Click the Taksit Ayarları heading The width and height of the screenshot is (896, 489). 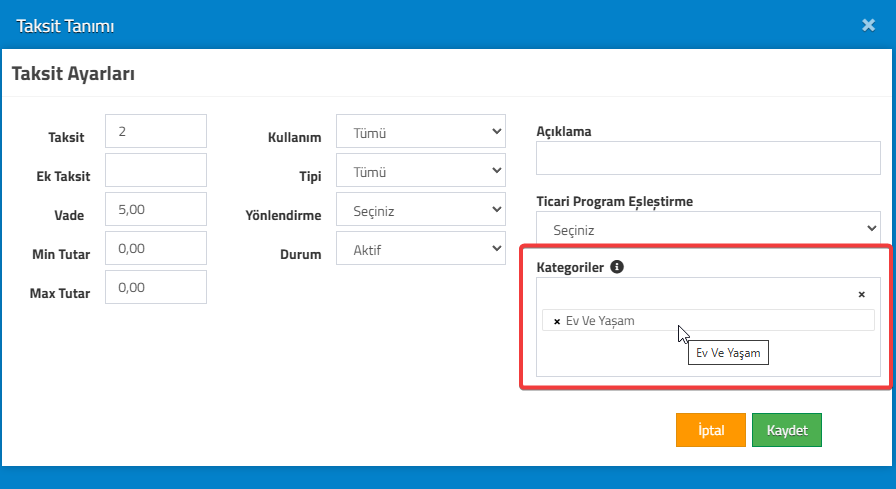73,73
